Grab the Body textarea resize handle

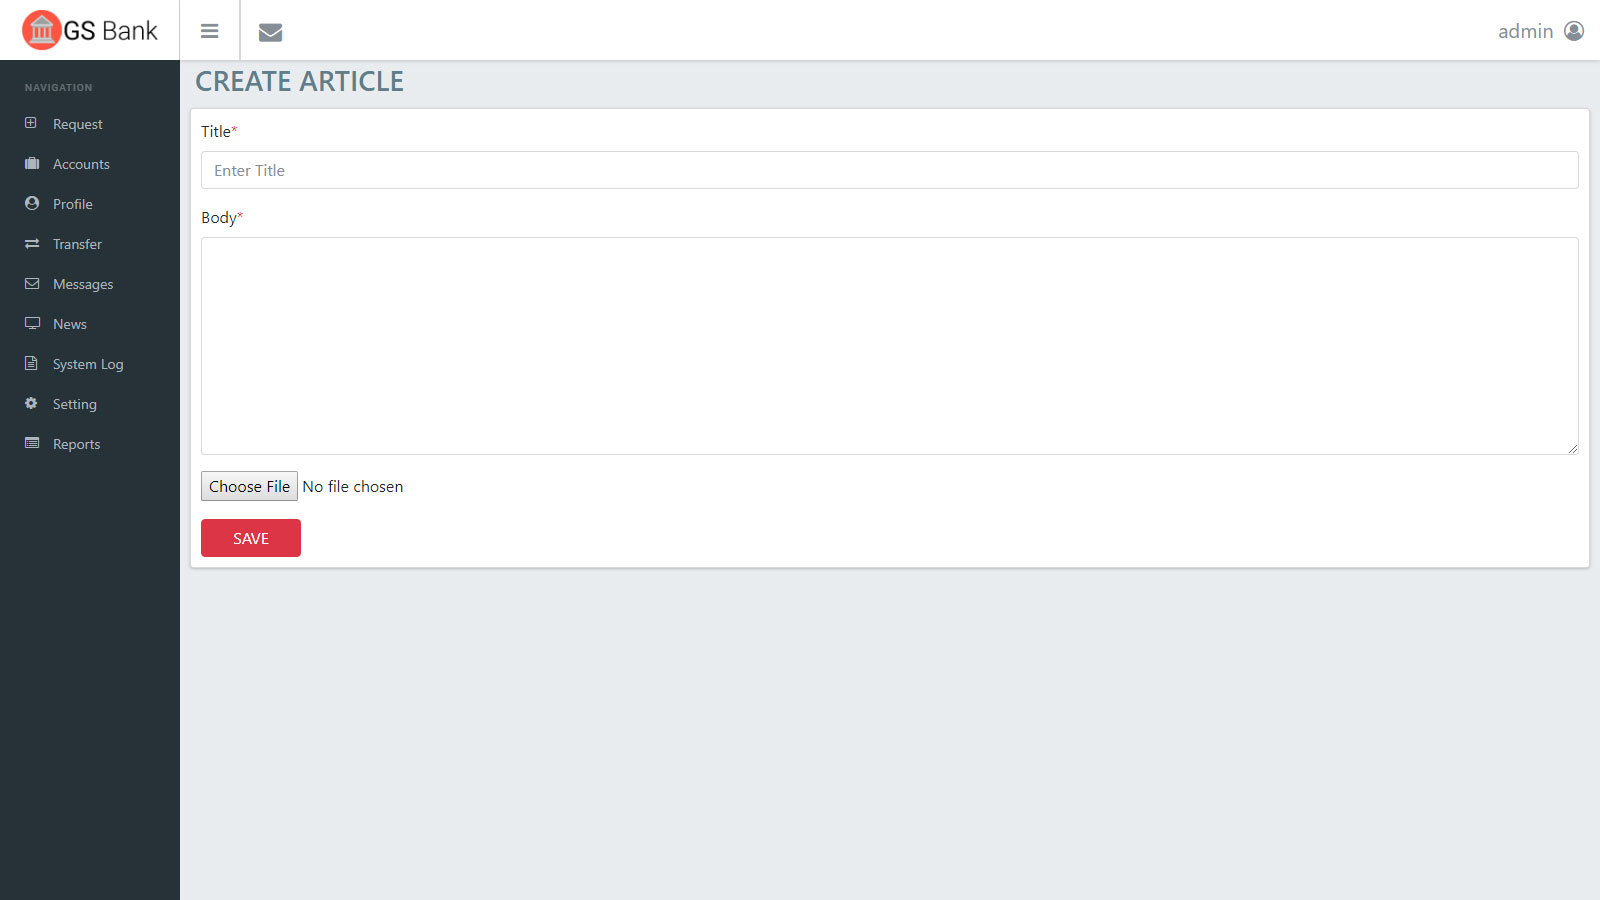tap(1572, 449)
